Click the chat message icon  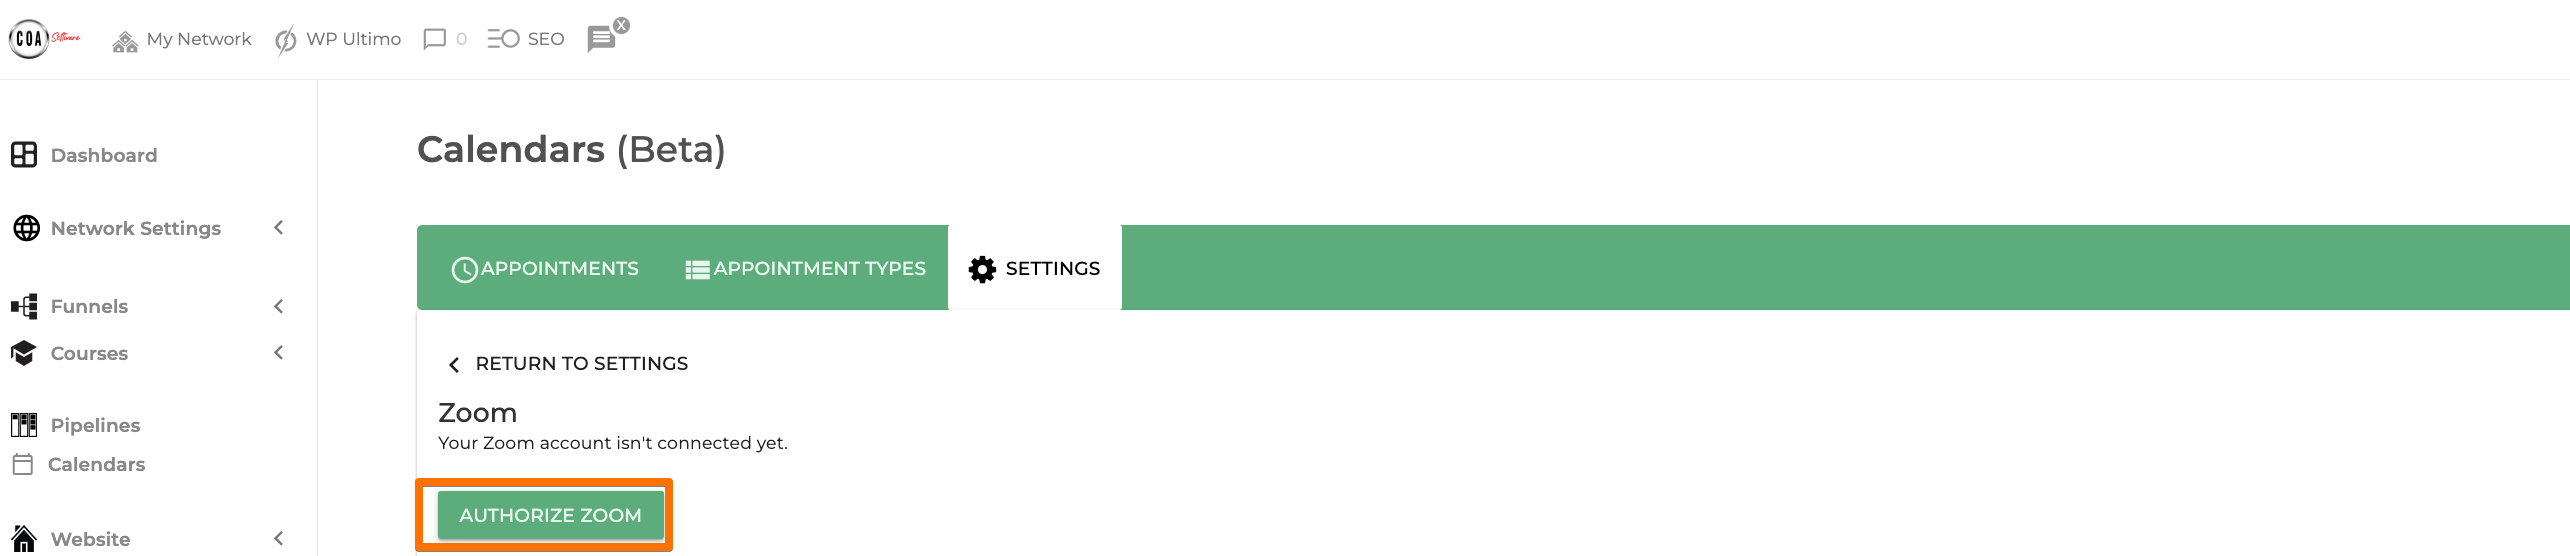tap(601, 39)
